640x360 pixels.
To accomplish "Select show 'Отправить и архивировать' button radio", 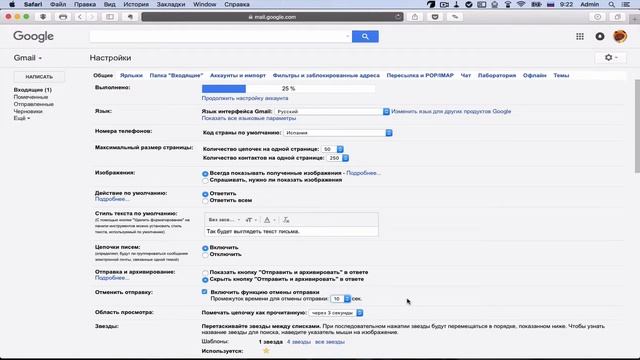I will (205, 273).
